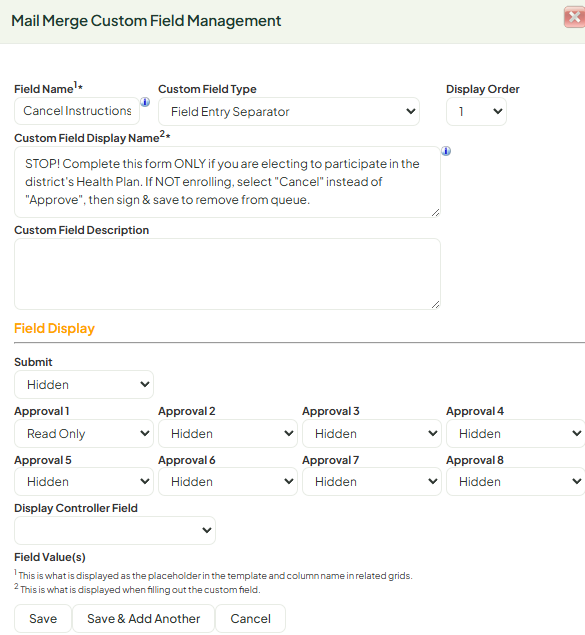
Task: Open the Approval 8 dropdown
Action: click(515, 482)
